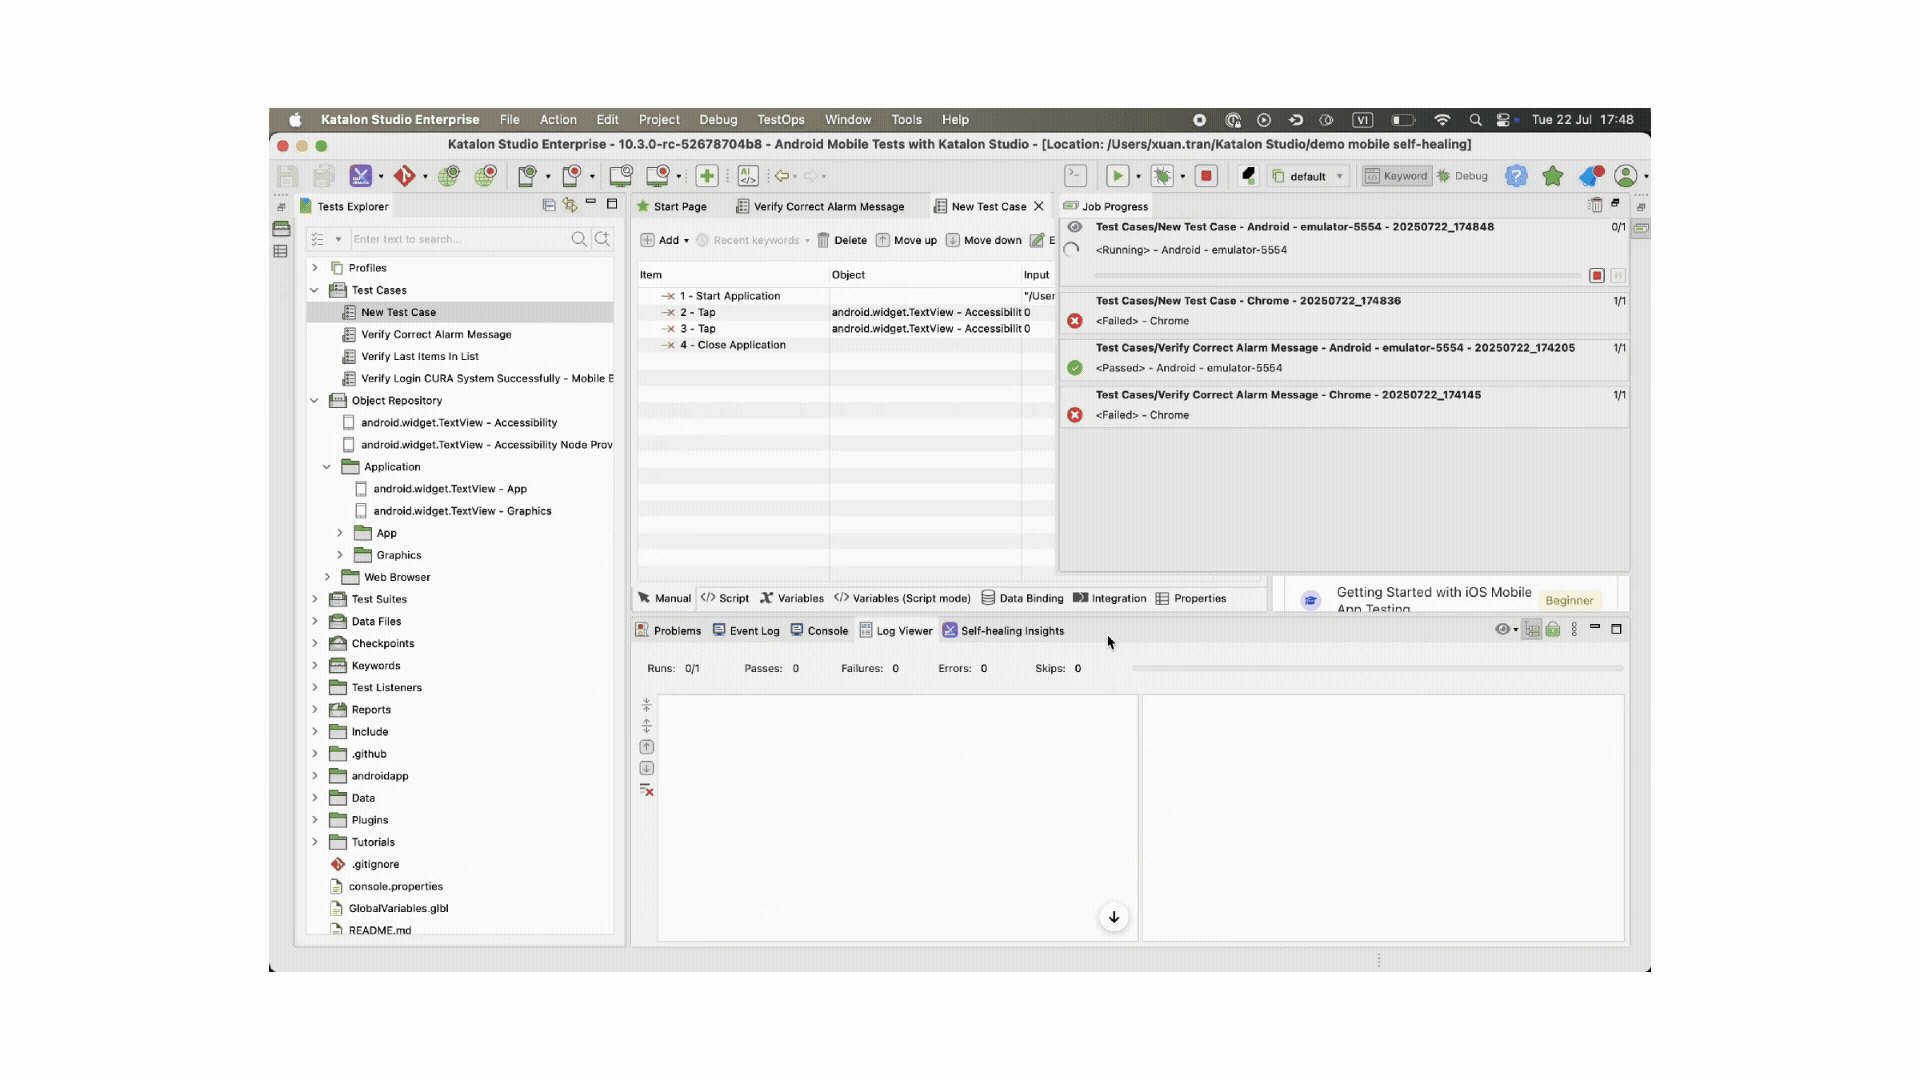Click the collapse-all icon in Tests Explorer header
The width and height of the screenshot is (1920, 1080).
(x=549, y=205)
